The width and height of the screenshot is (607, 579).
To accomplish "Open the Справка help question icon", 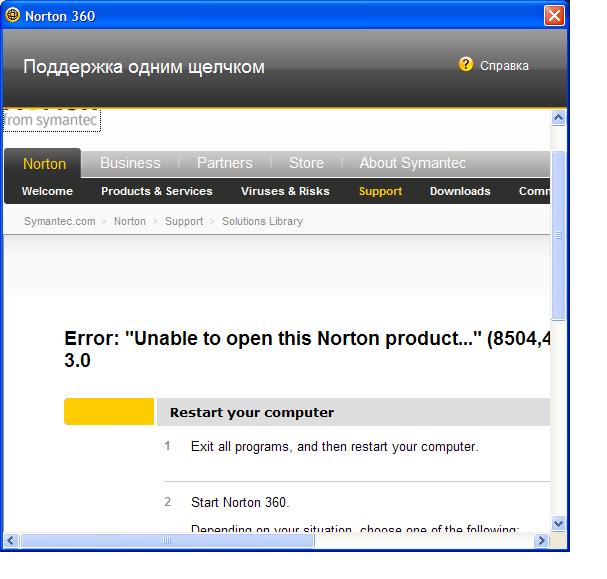I will (466, 64).
